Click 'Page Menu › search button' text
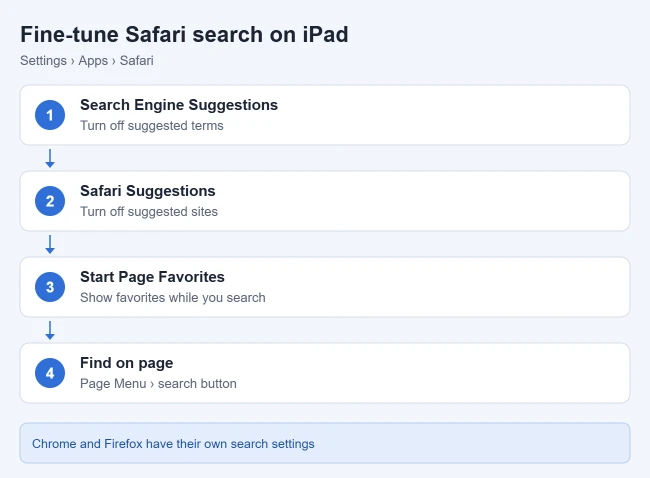The width and height of the screenshot is (650, 478). [x=158, y=383]
